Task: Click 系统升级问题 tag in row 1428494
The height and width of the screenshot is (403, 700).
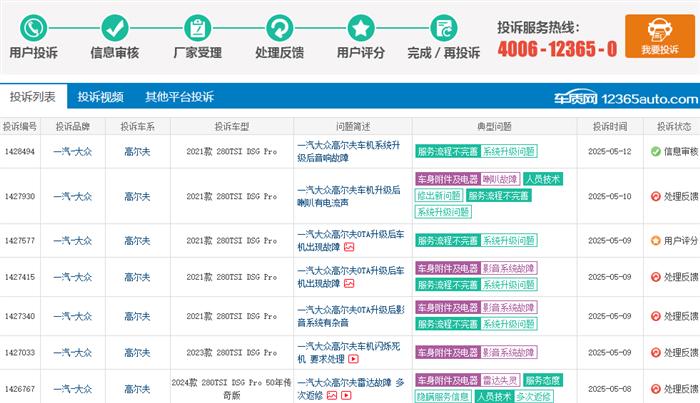Action: 509,151
